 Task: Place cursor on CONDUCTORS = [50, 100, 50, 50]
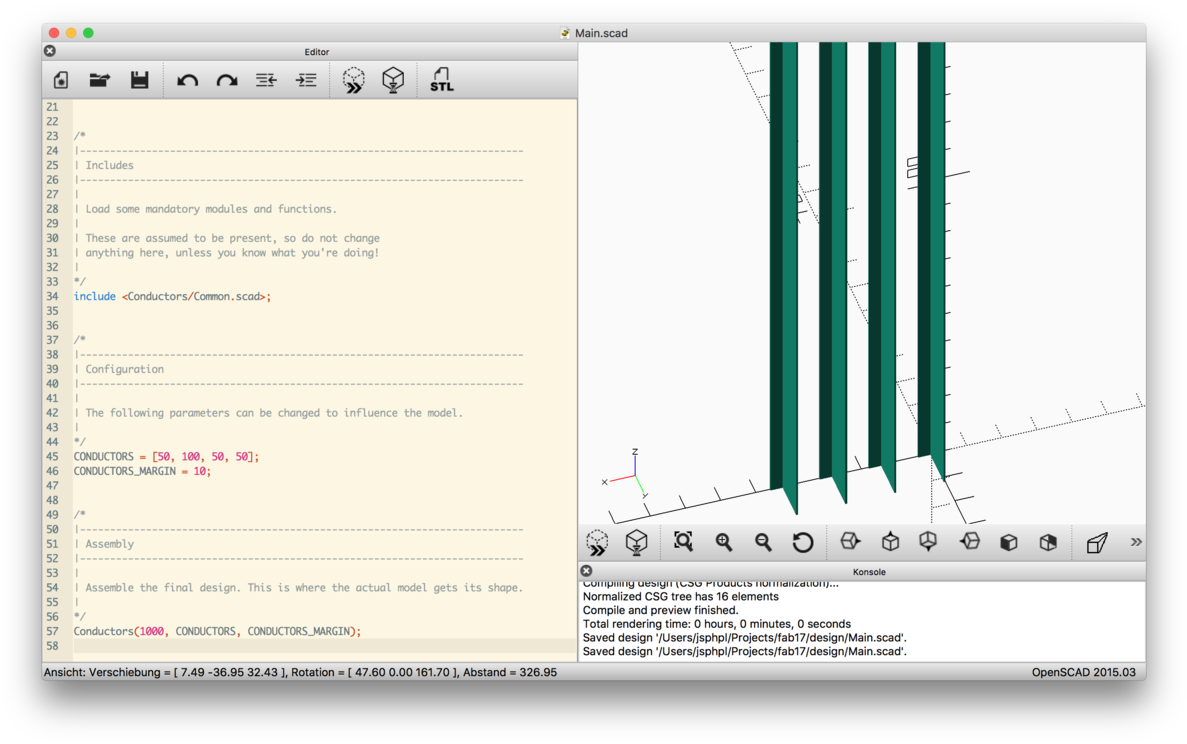(x=166, y=456)
